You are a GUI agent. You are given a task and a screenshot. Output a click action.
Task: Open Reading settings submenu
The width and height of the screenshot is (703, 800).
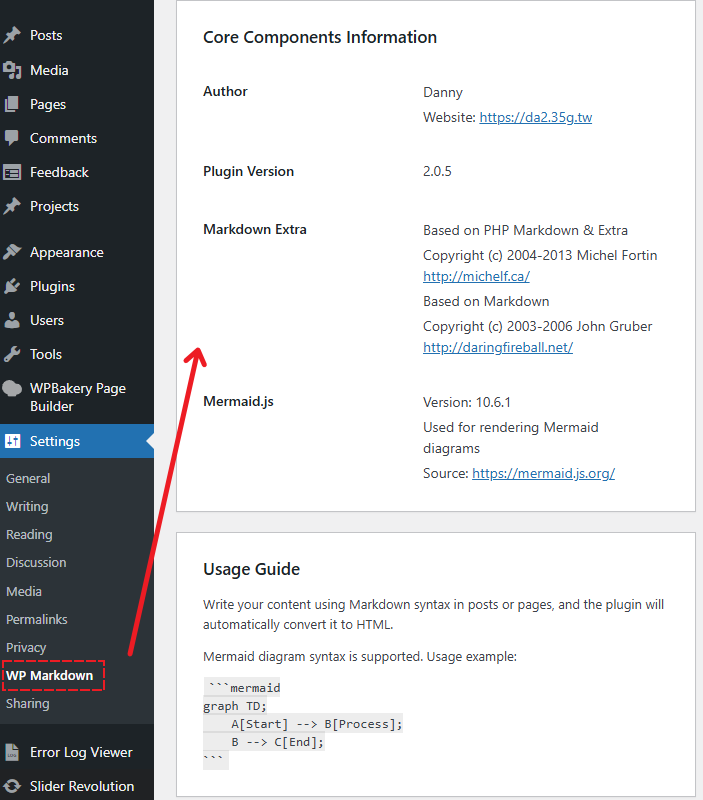pos(29,535)
